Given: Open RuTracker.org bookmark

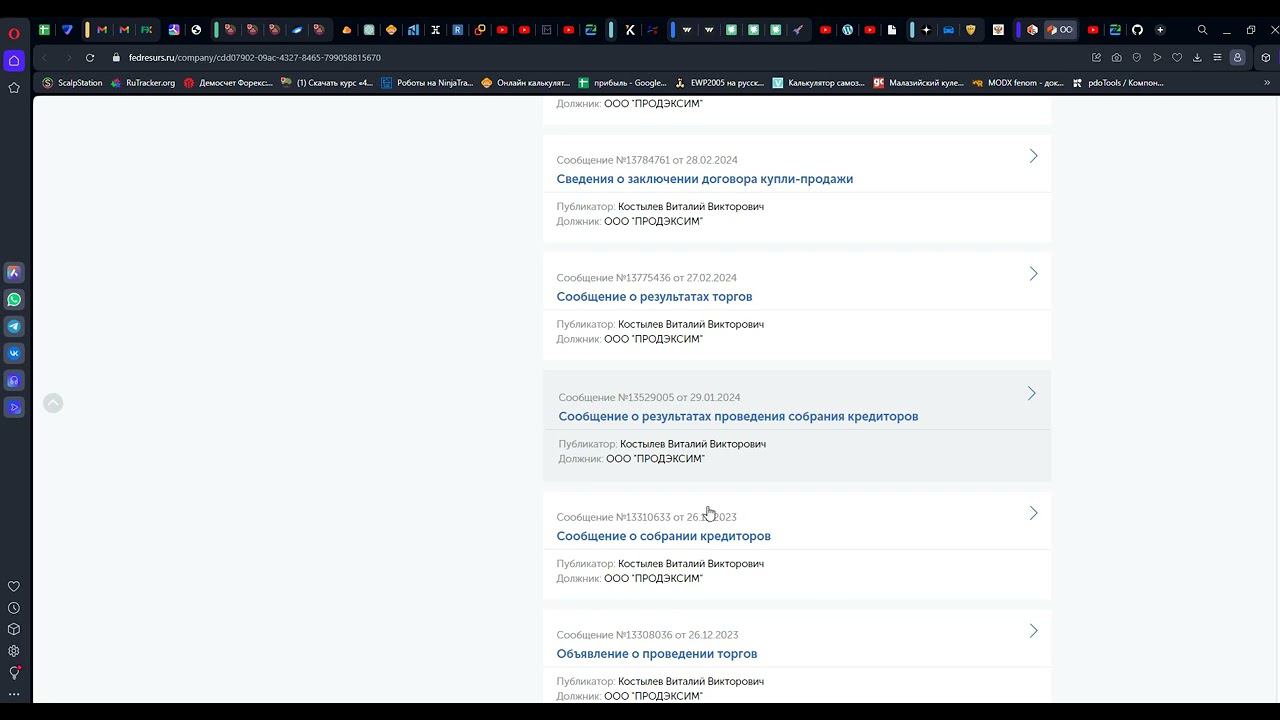Looking at the screenshot, I should [x=143, y=83].
